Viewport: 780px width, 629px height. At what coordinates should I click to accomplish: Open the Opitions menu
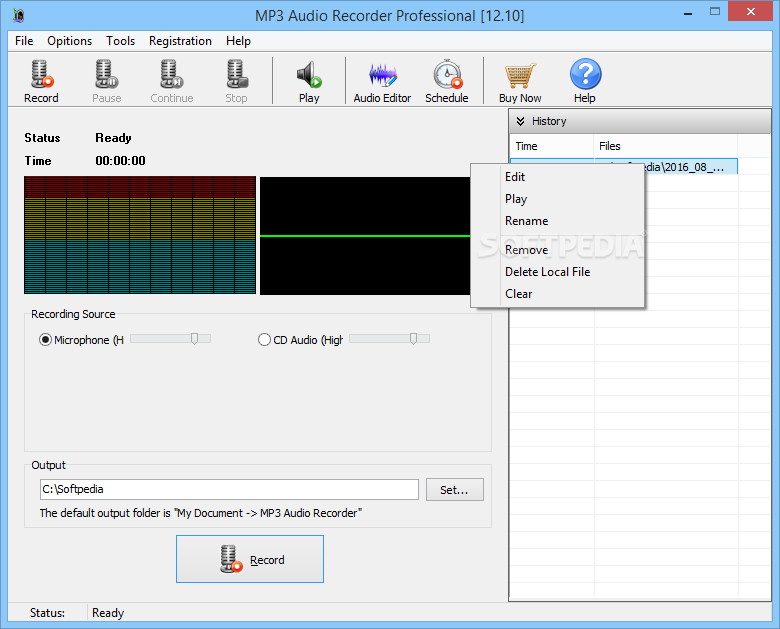tap(70, 41)
